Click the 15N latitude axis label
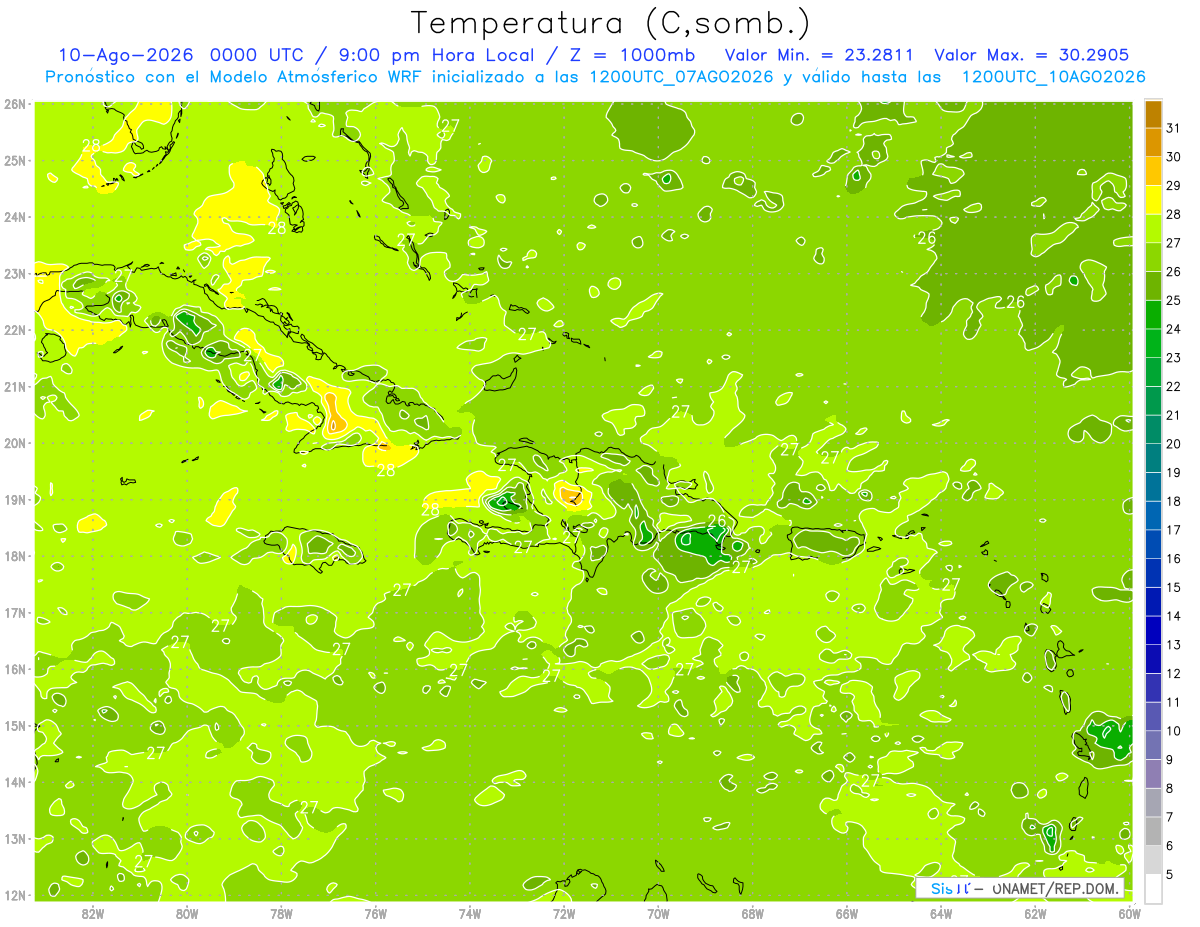 point(15,725)
